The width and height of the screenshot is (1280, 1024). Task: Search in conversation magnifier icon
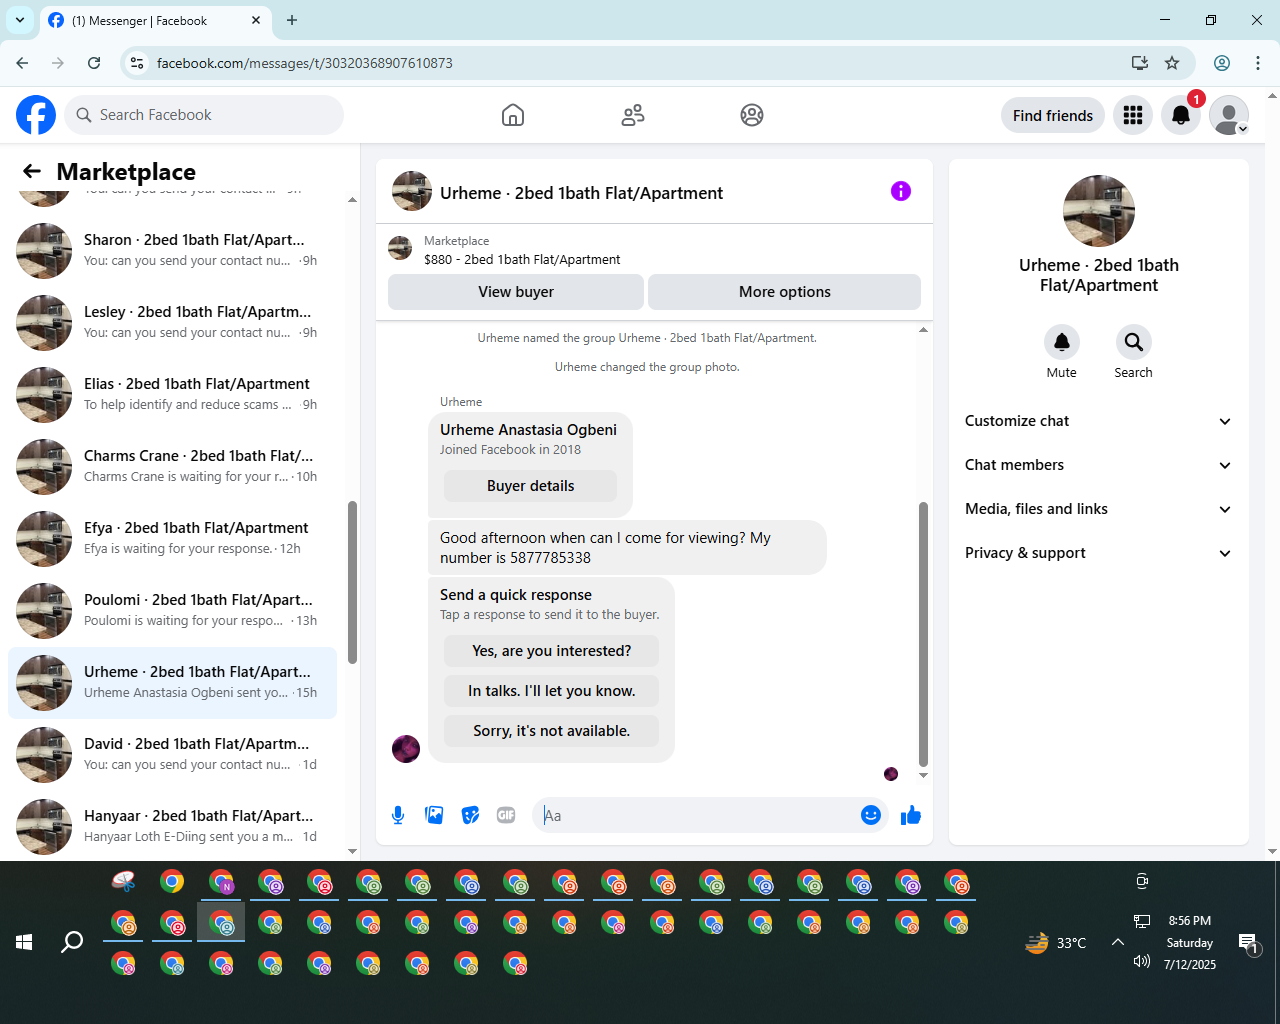[x=1134, y=342]
